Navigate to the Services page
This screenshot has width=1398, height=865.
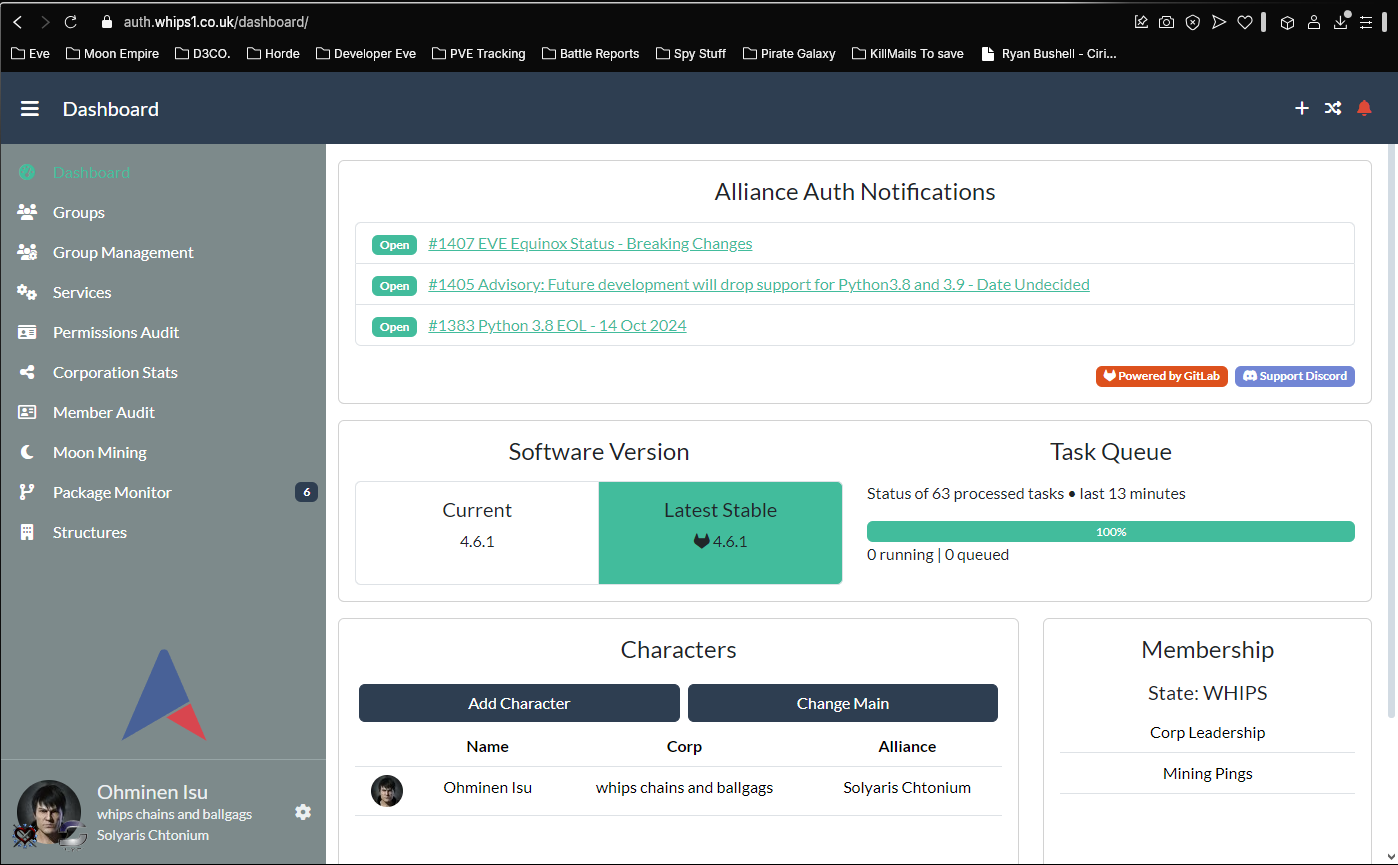[x=82, y=292]
